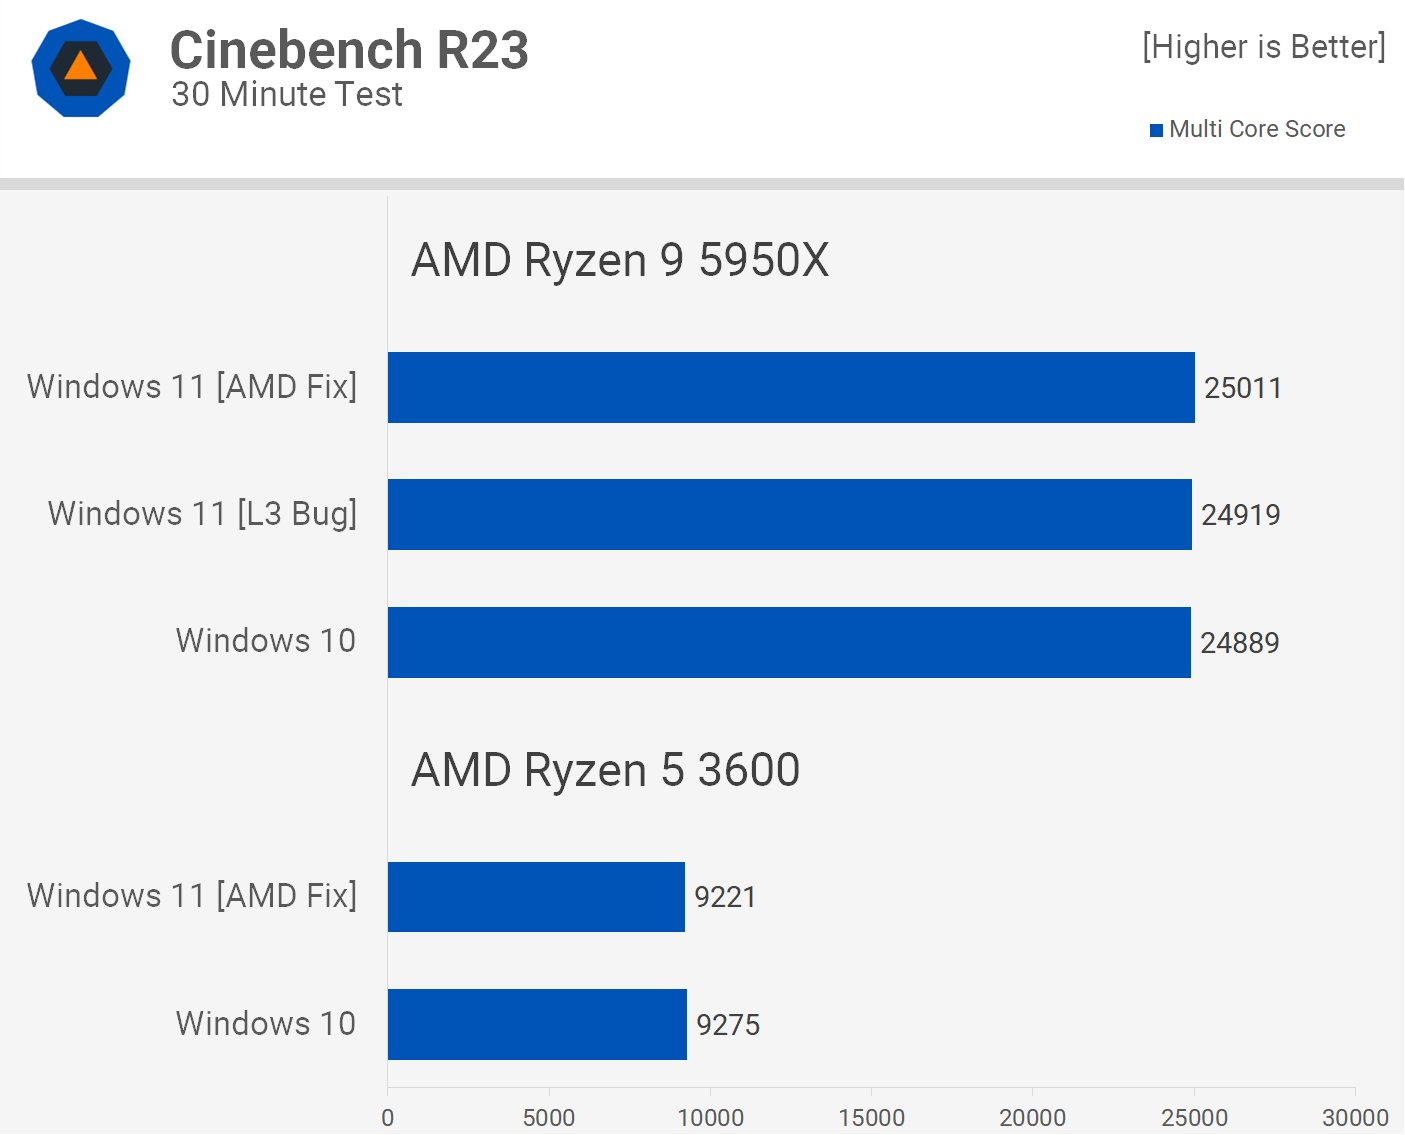Click the Windows 11 [L3 Bug] row label

point(202,513)
